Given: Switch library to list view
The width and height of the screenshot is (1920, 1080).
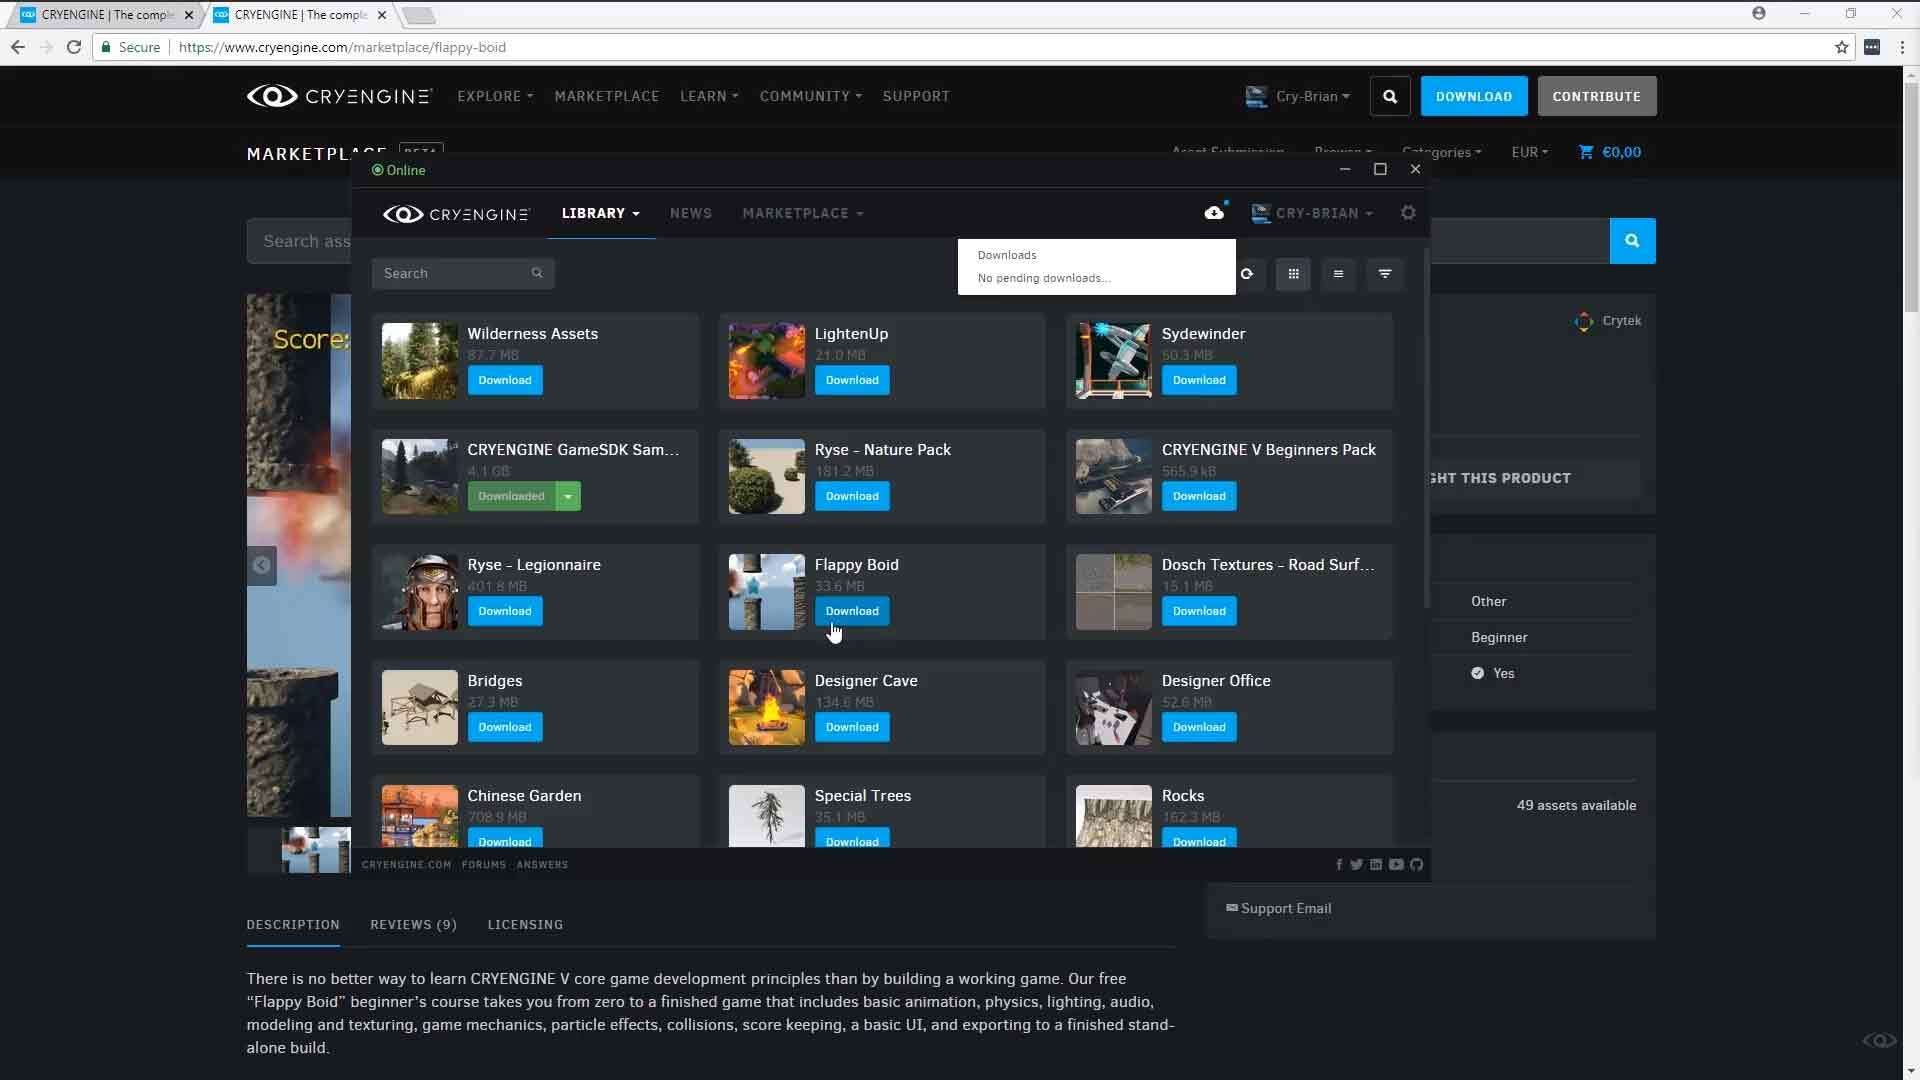Looking at the screenshot, I should click(x=1339, y=274).
